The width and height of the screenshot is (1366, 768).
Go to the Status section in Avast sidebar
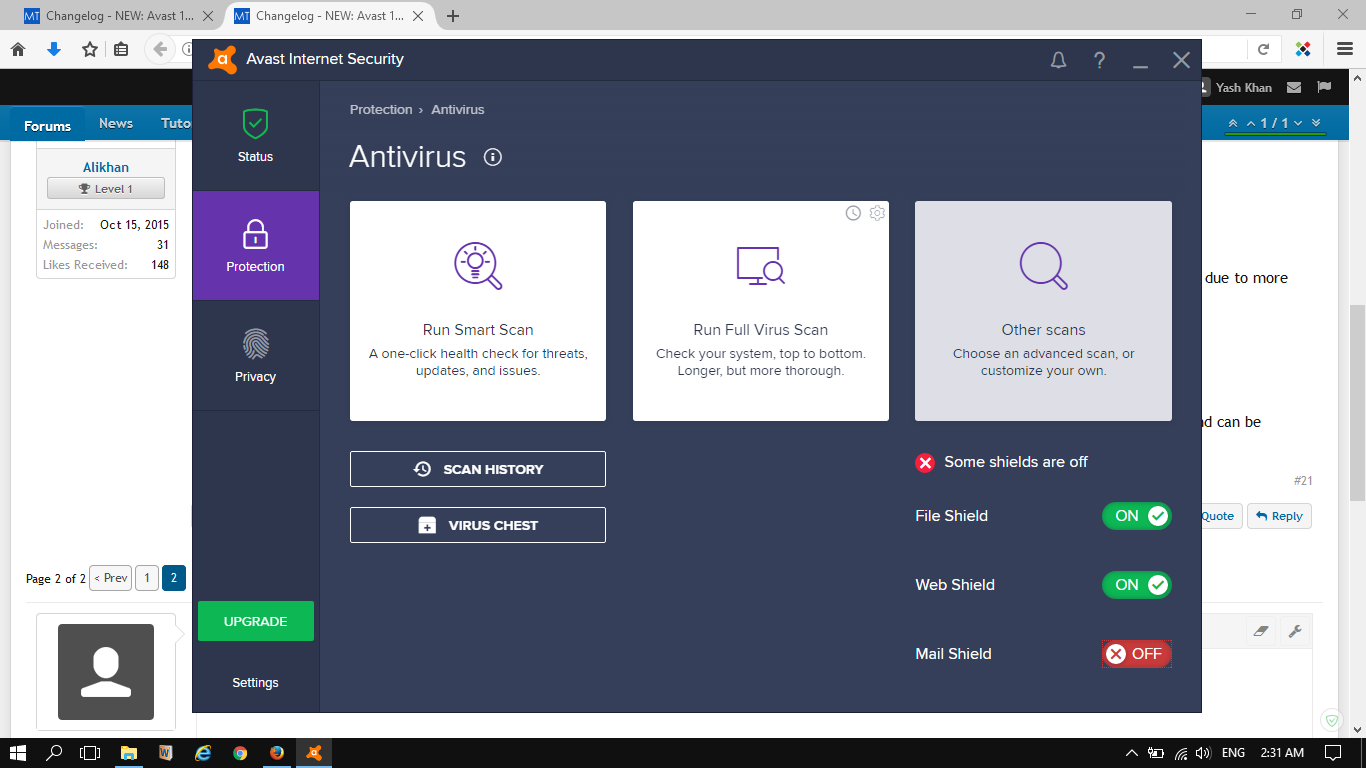coord(256,136)
